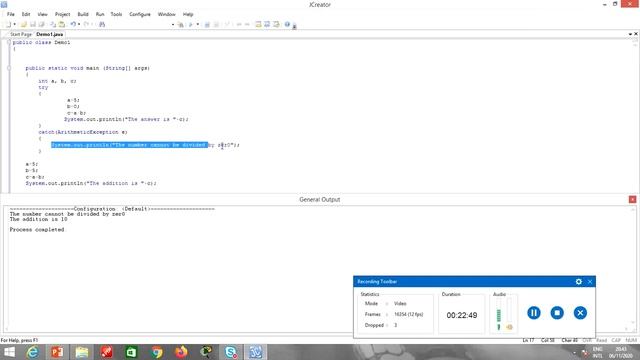Click the Build project toolbar icon
The image size is (640, 360).
tap(180, 24)
